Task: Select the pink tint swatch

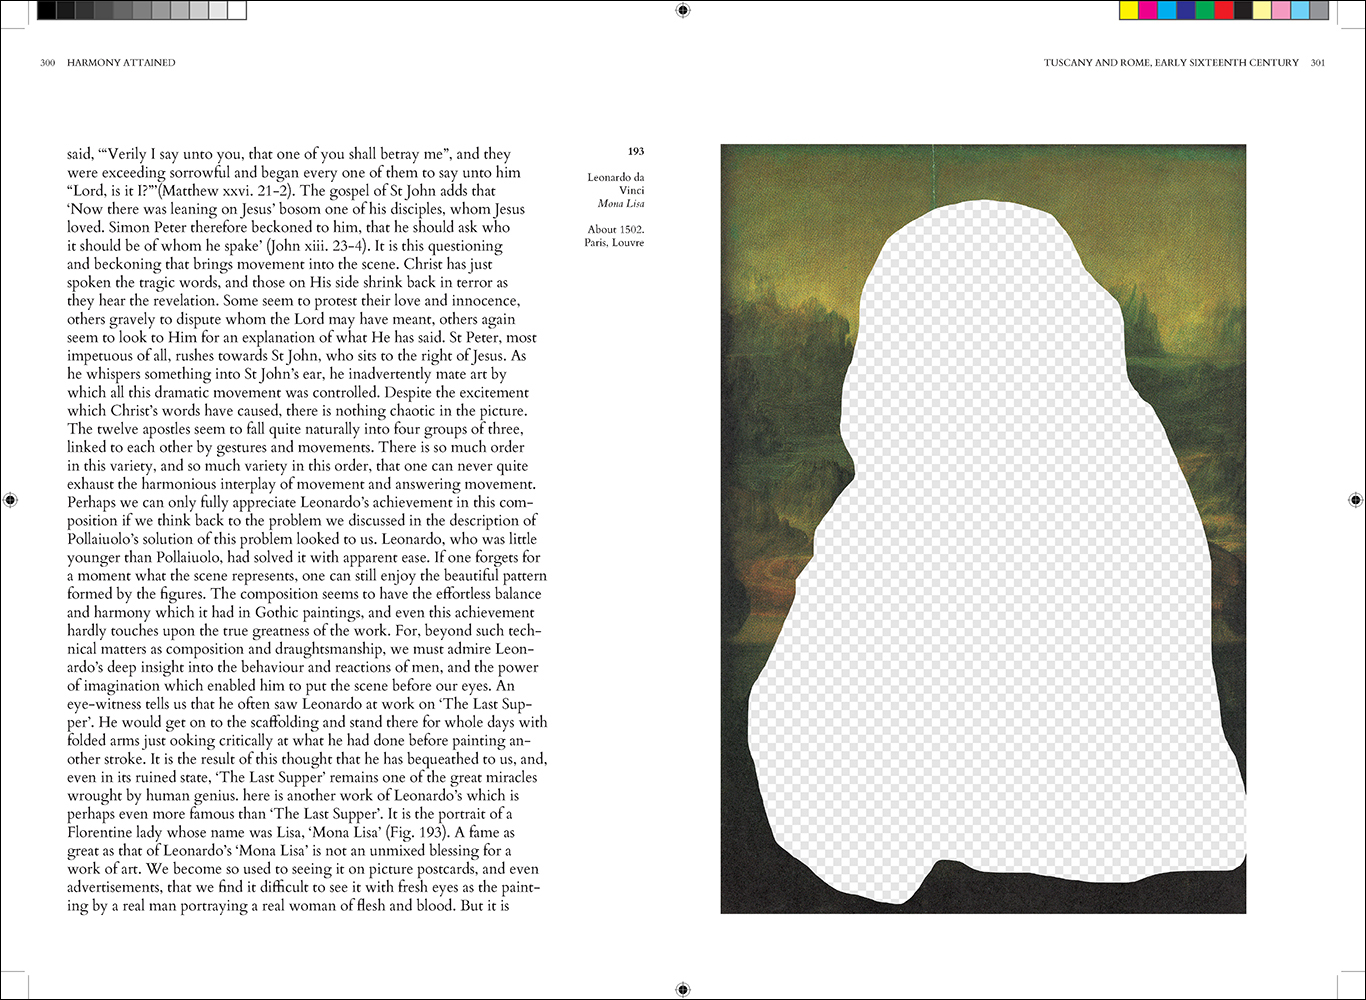Action: 1281,10
